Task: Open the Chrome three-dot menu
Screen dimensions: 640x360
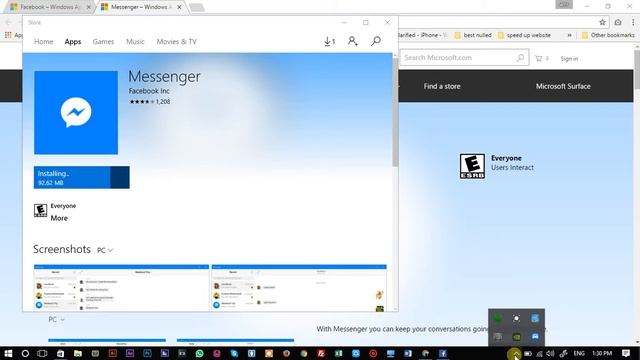Action: point(633,22)
